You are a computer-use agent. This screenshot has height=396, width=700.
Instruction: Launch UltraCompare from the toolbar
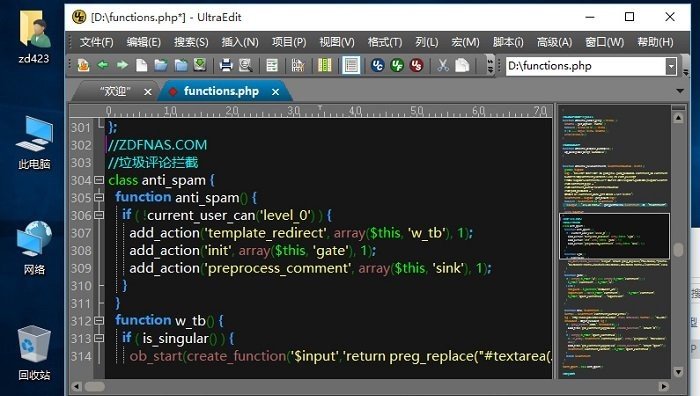[377, 65]
